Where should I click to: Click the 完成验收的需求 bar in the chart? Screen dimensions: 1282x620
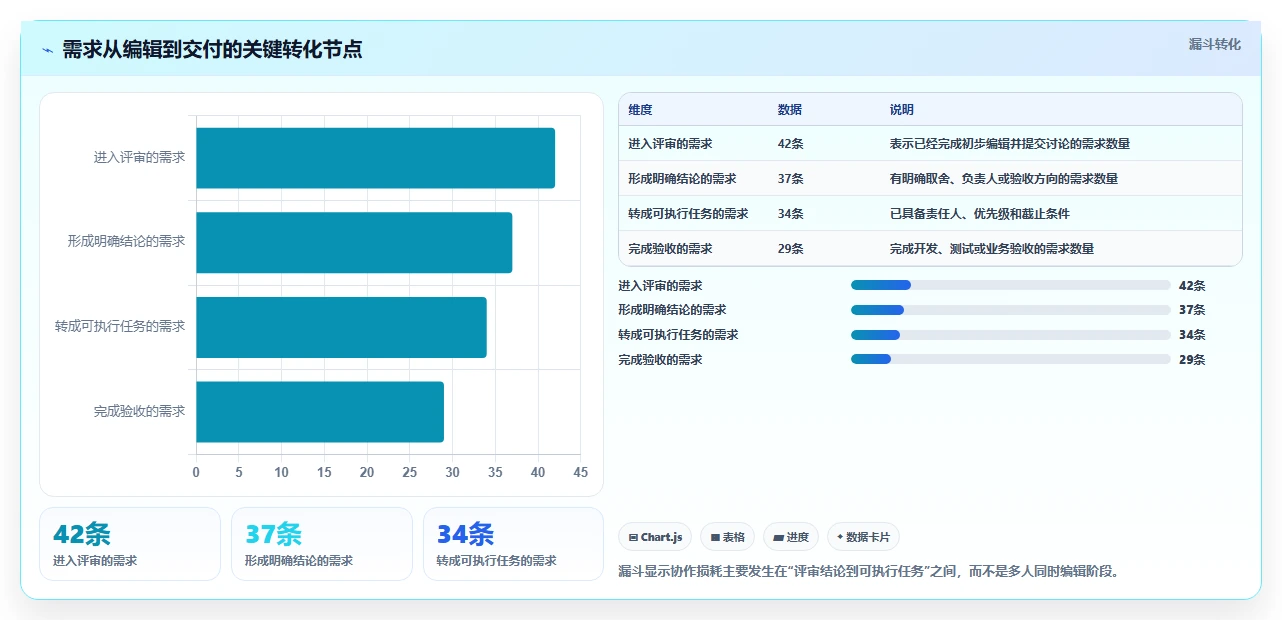[320, 411]
